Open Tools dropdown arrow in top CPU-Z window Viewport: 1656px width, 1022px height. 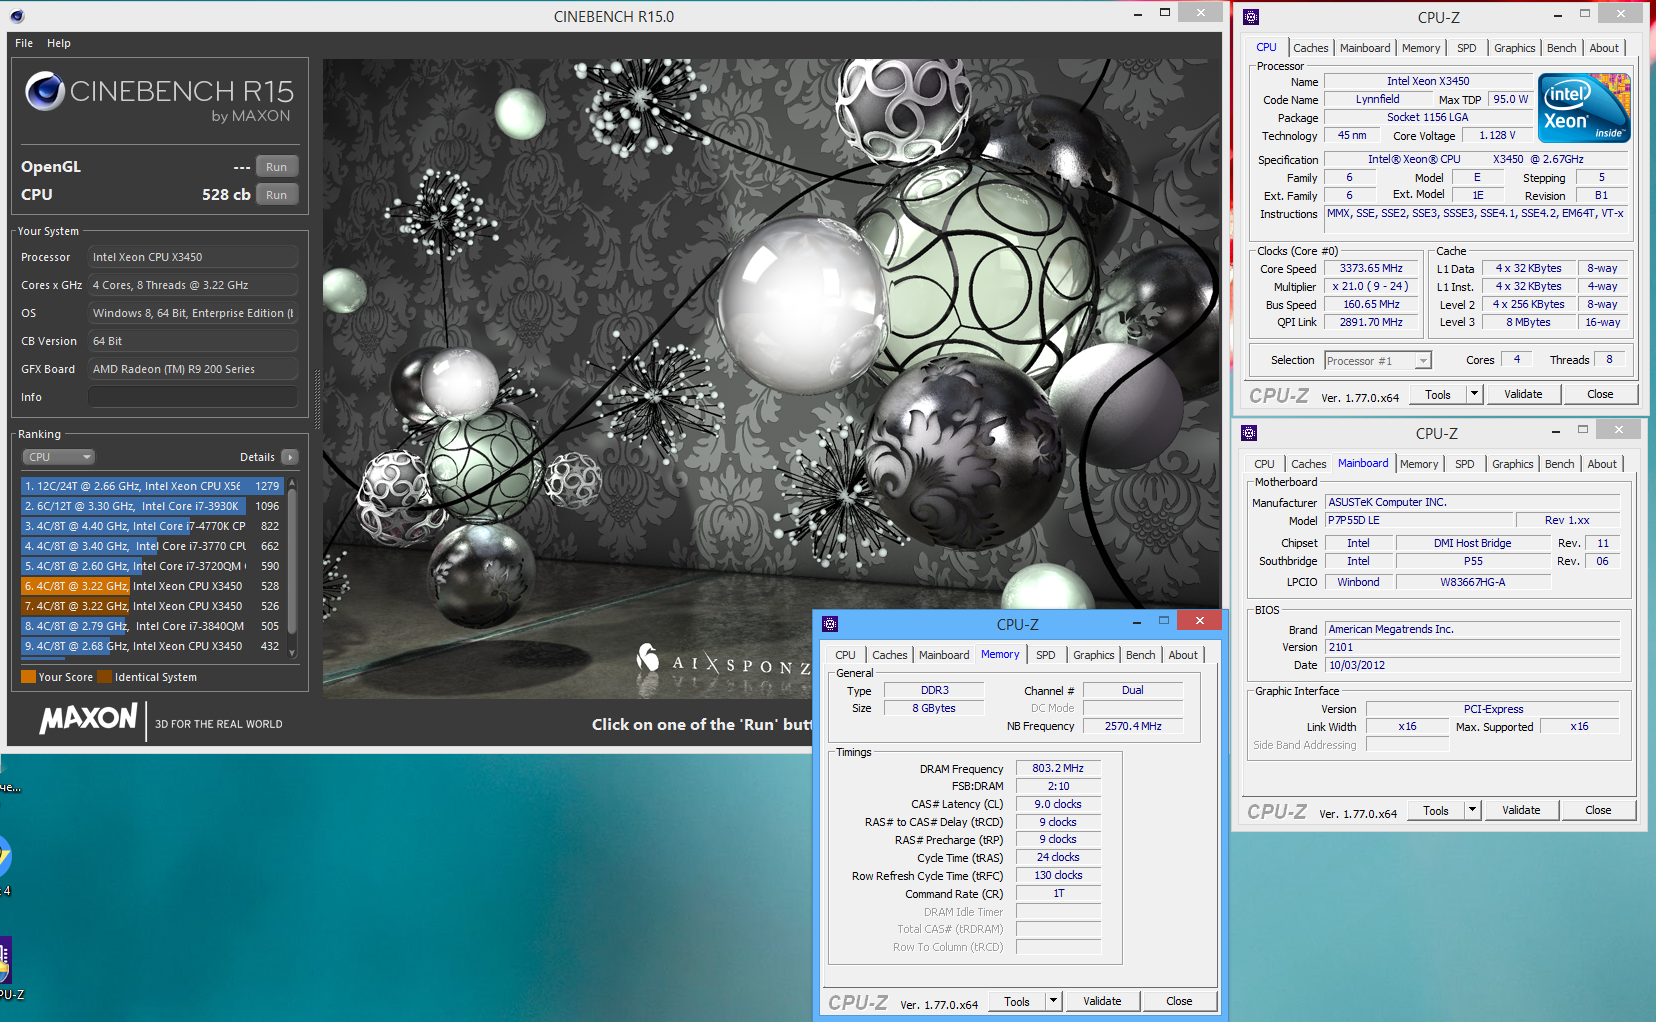(1473, 394)
